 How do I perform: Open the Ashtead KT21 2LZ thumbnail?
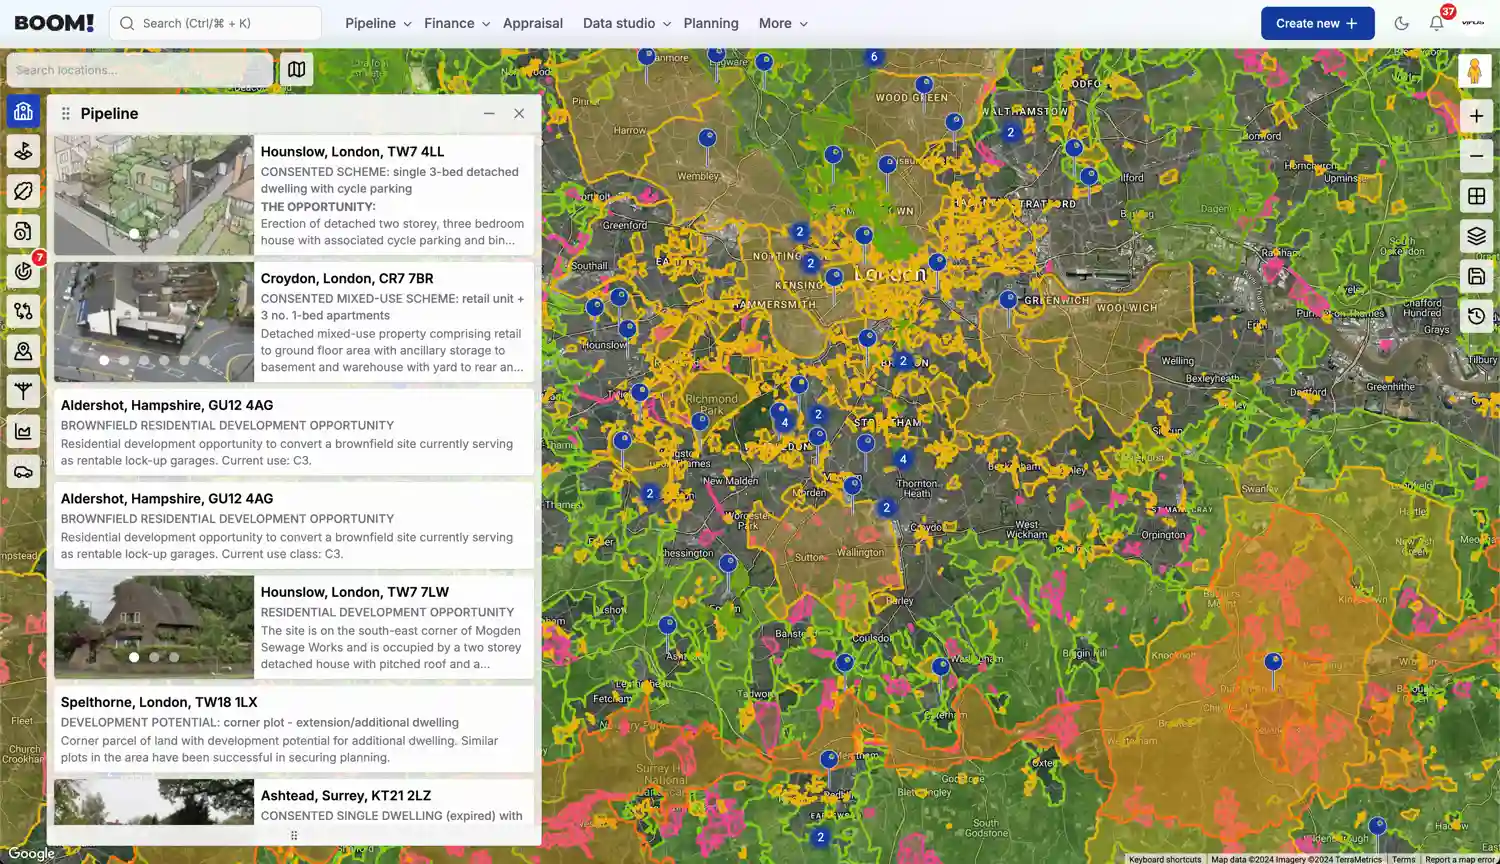pyautogui.click(x=154, y=803)
